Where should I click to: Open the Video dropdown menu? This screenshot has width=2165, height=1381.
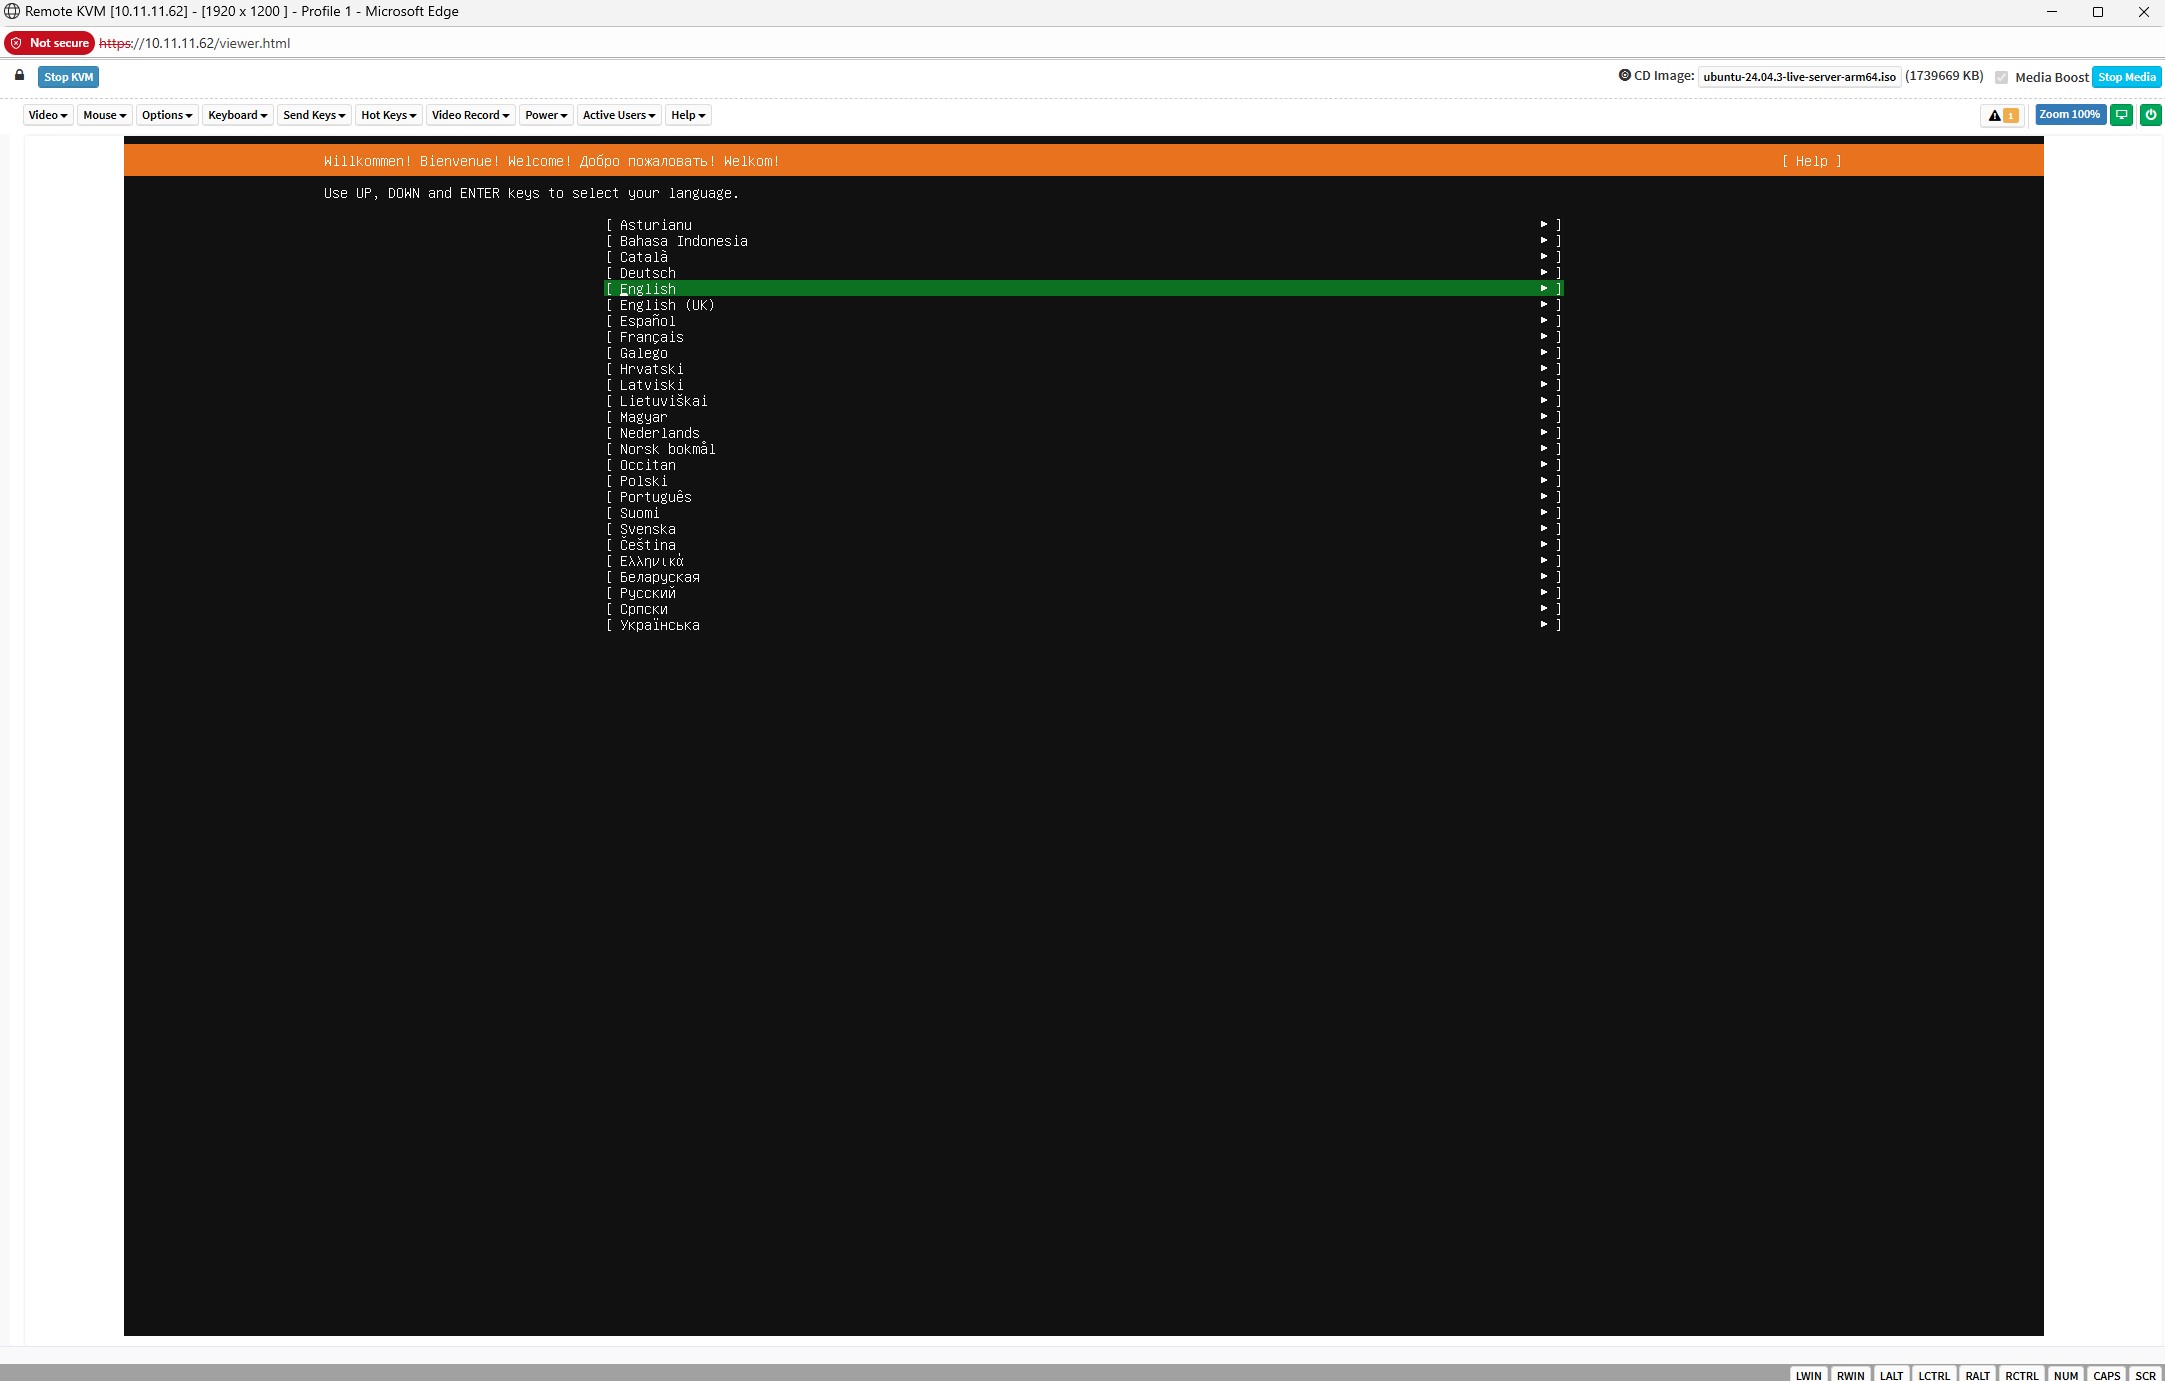[x=48, y=115]
